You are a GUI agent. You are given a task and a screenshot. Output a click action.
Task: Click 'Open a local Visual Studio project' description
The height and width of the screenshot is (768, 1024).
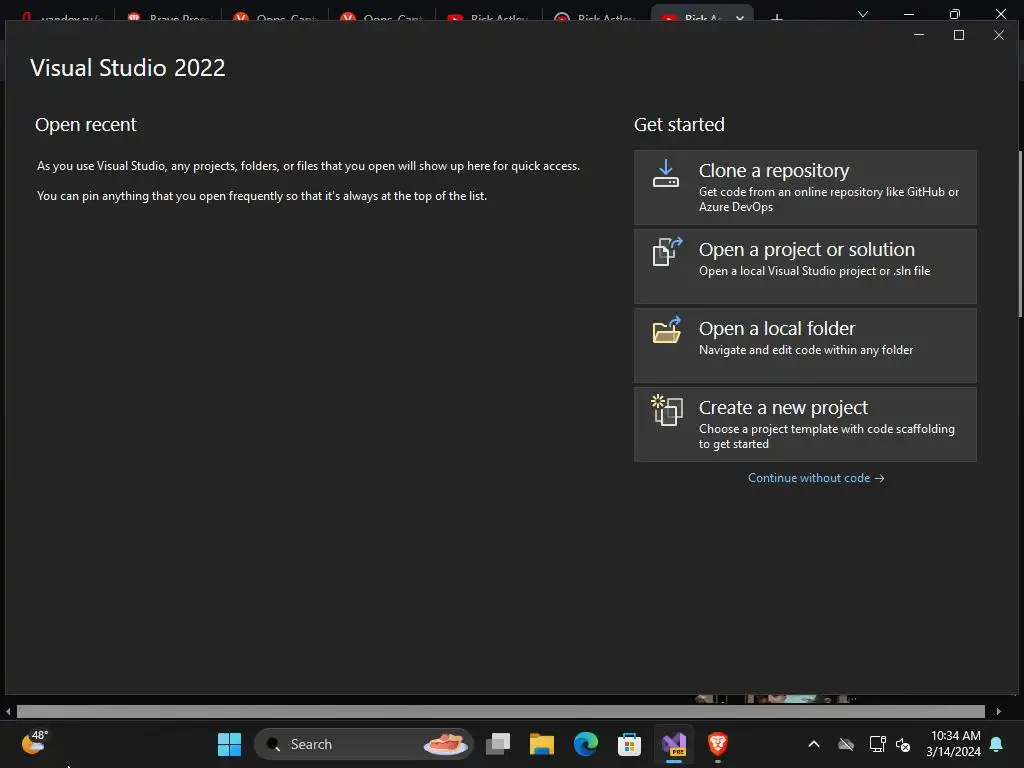click(x=814, y=271)
